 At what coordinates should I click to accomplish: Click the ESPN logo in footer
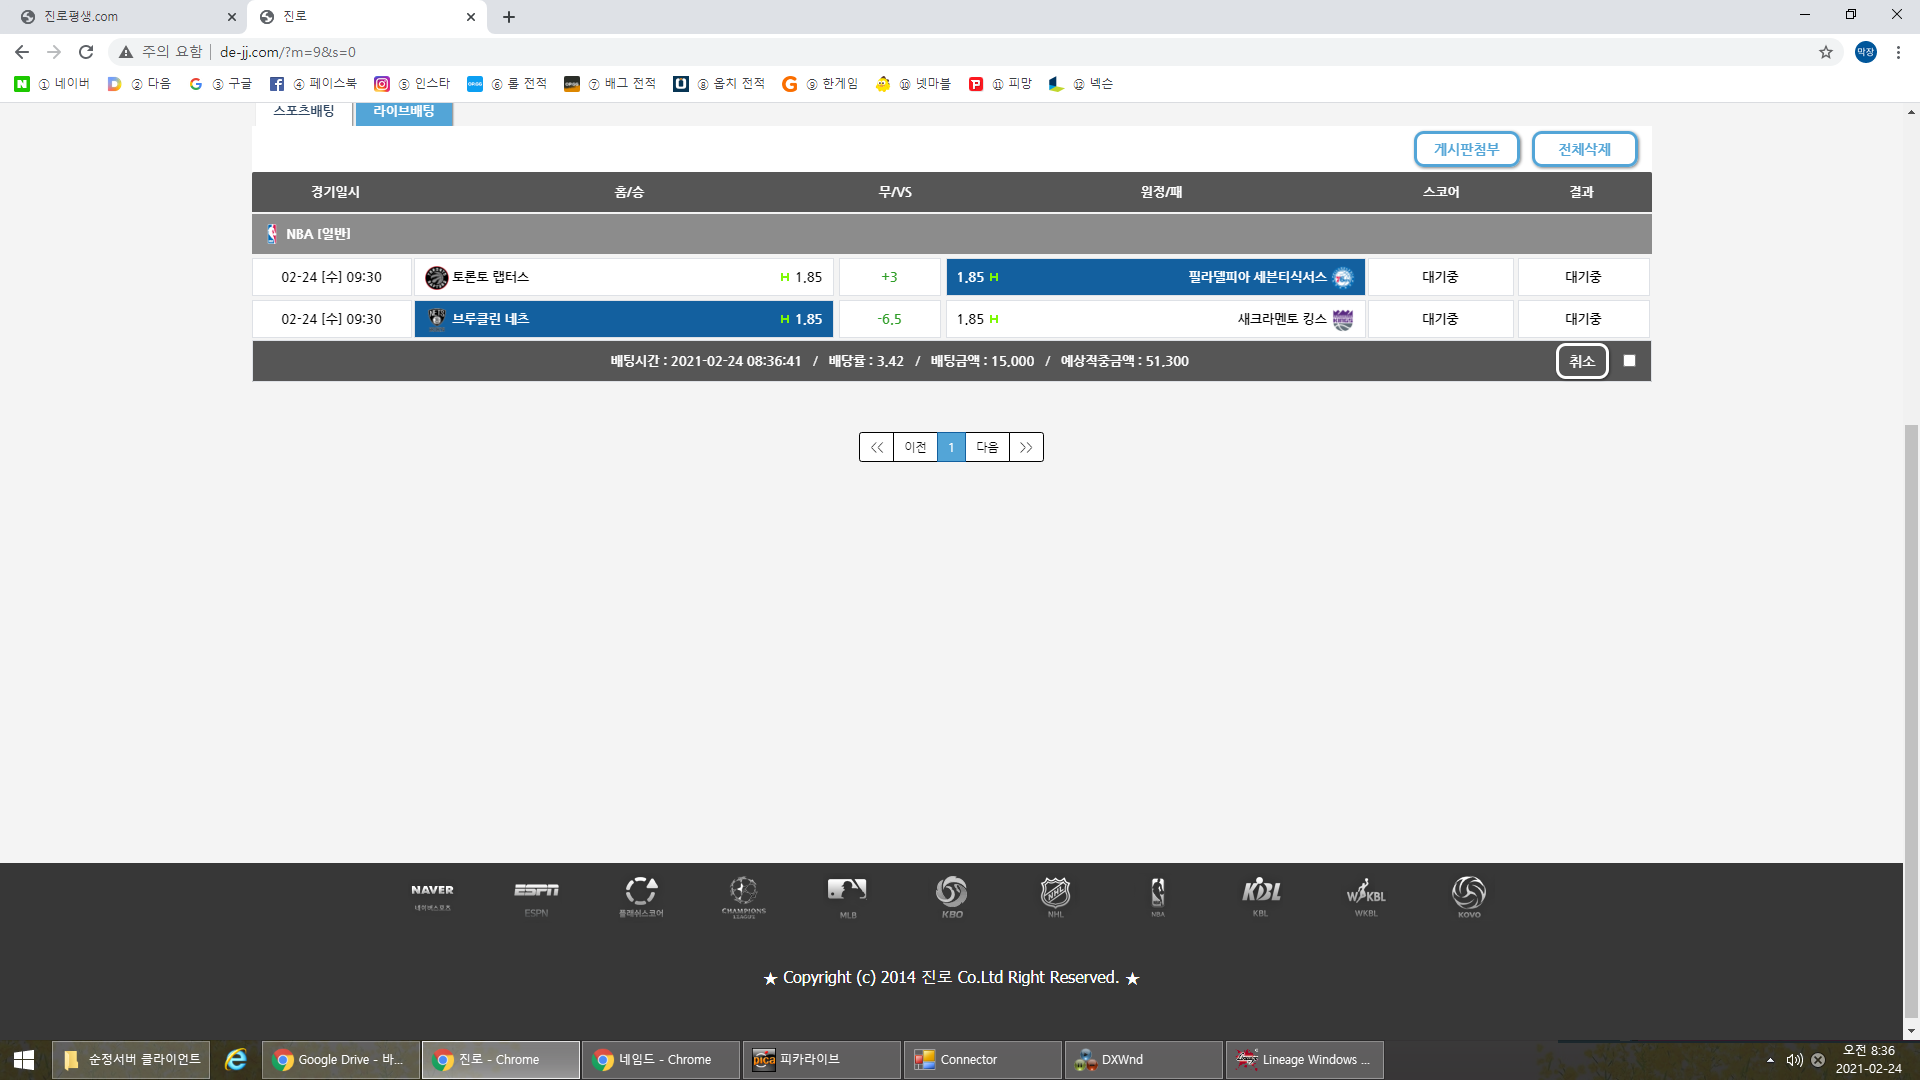536,892
